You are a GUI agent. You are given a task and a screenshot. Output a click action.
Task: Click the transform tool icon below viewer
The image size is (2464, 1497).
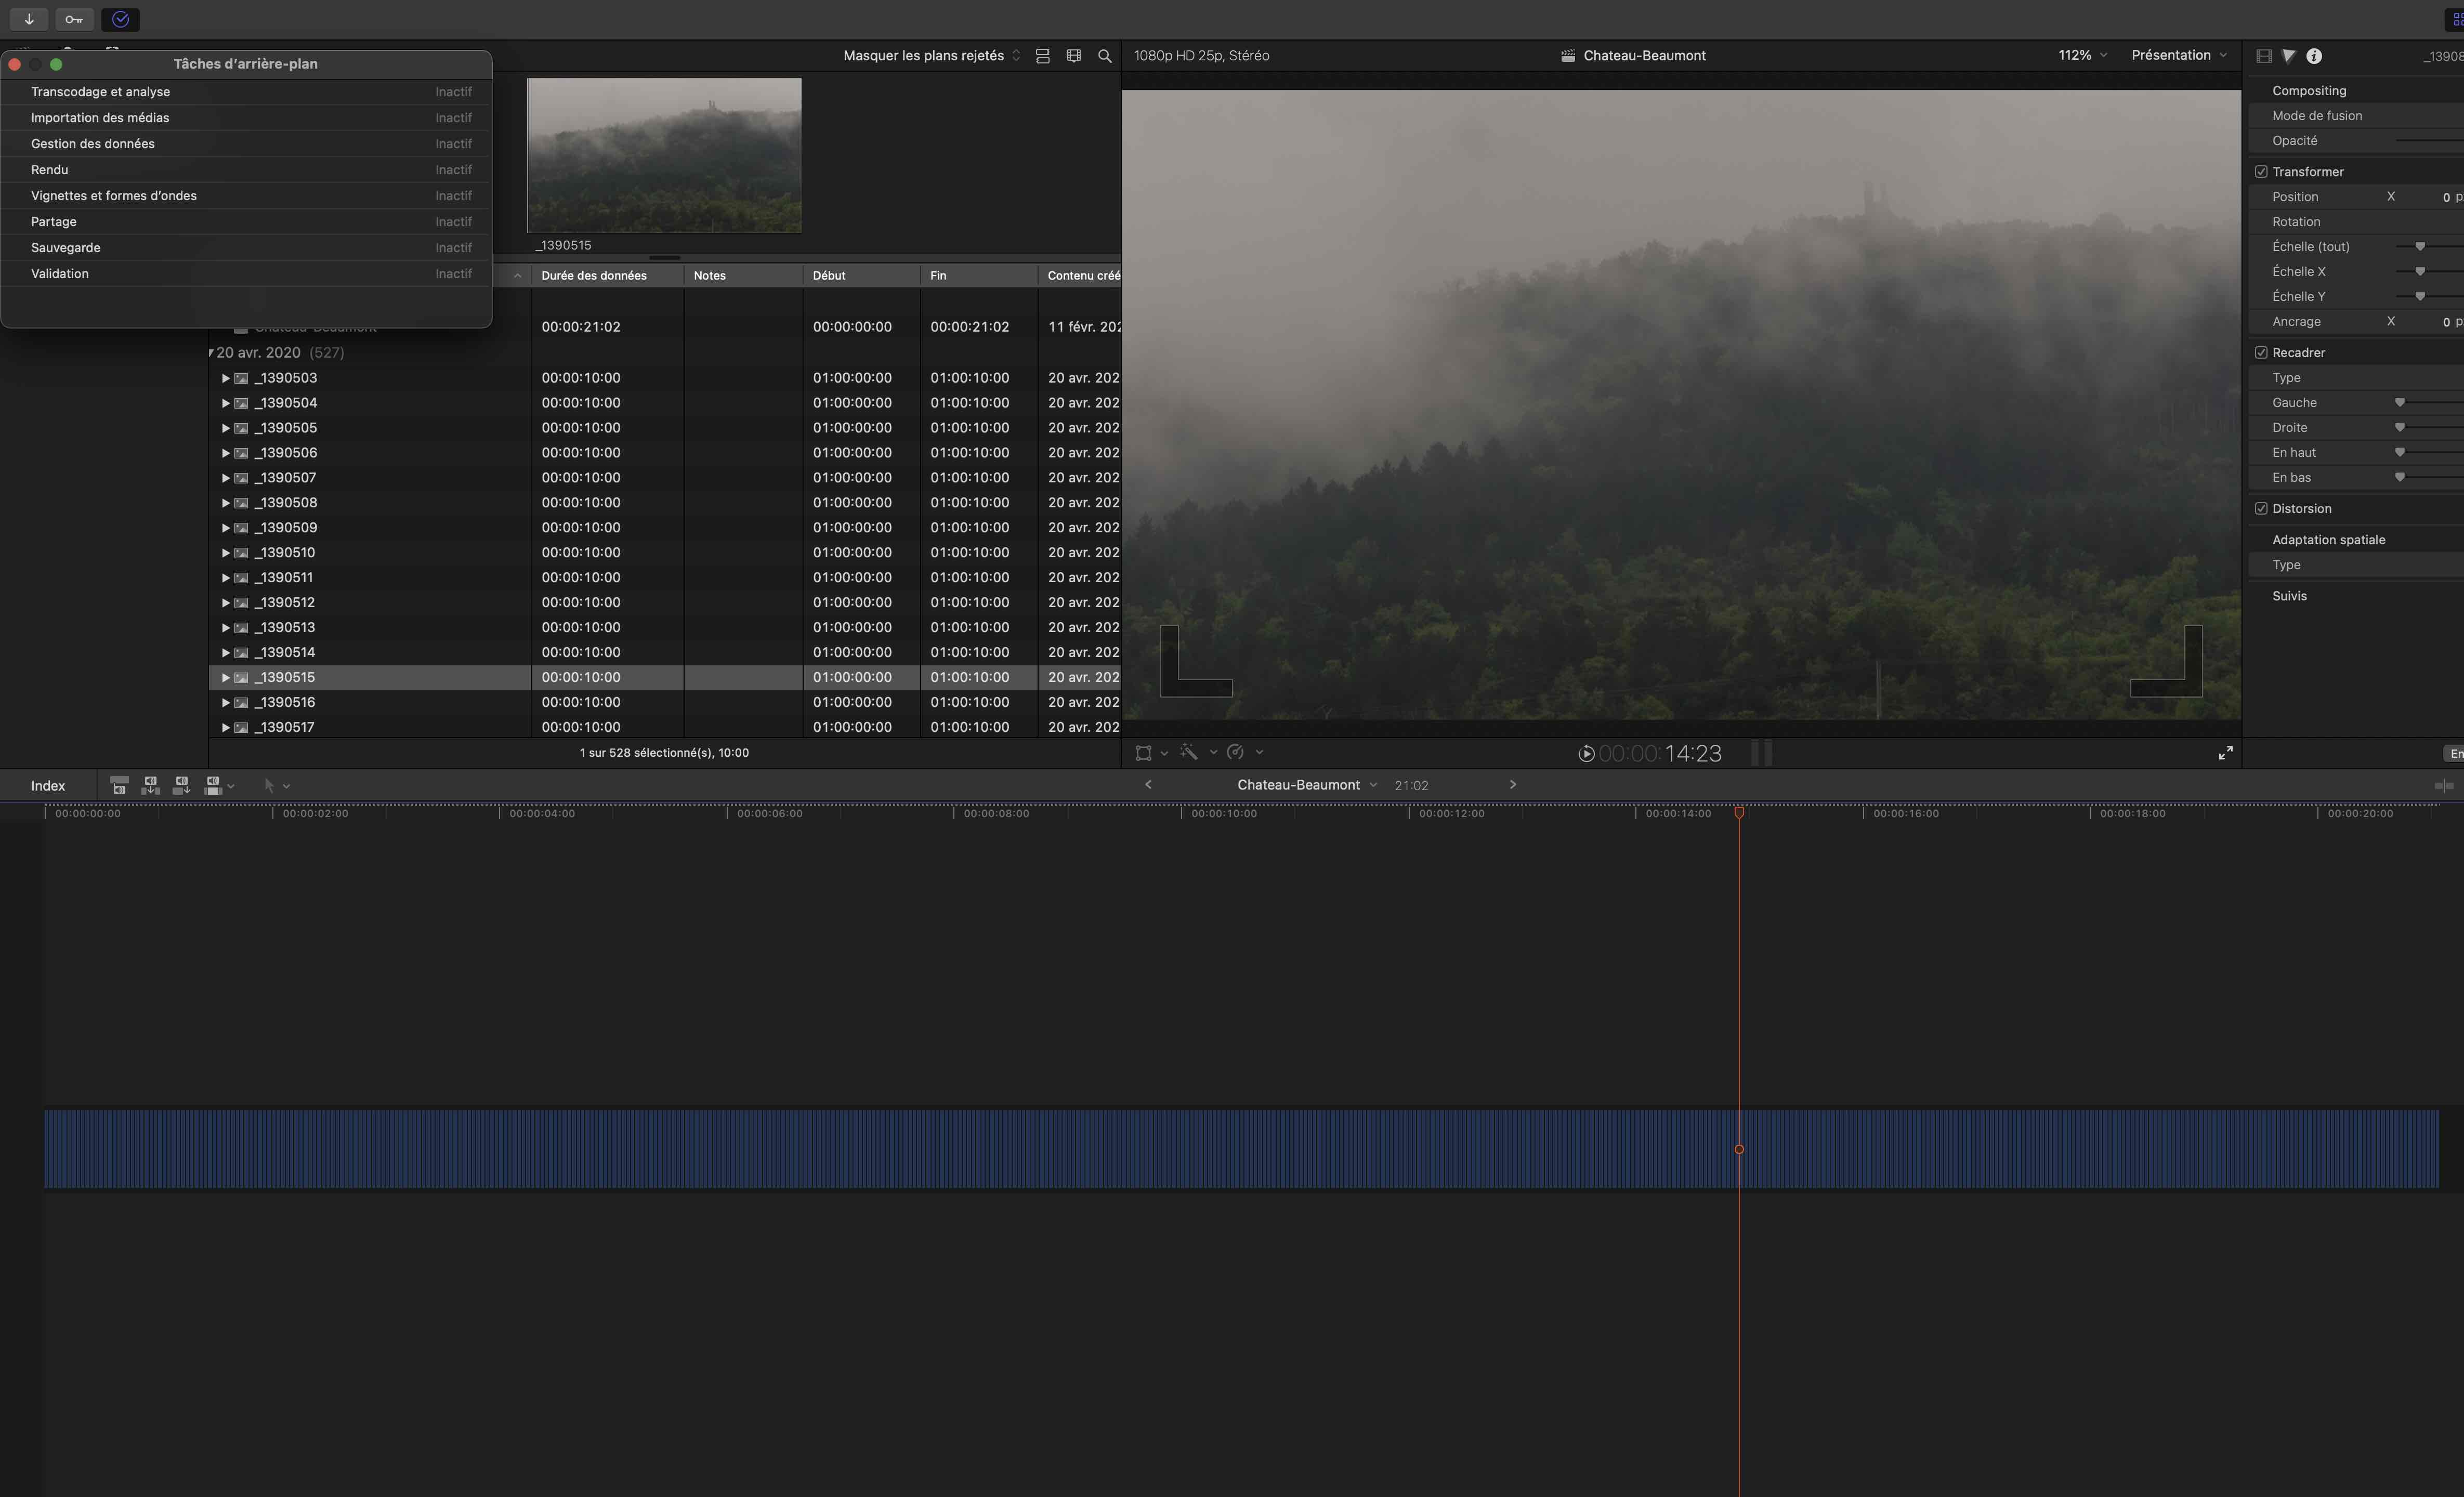pyautogui.click(x=1143, y=753)
